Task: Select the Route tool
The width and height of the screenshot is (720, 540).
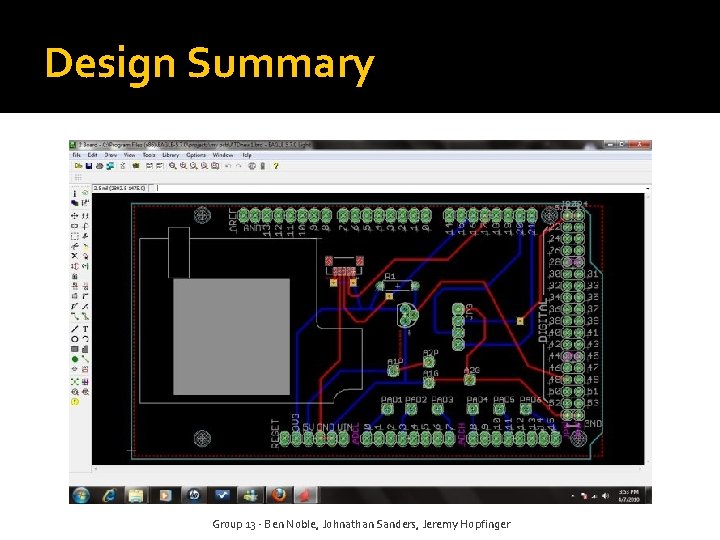Action: [74, 316]
